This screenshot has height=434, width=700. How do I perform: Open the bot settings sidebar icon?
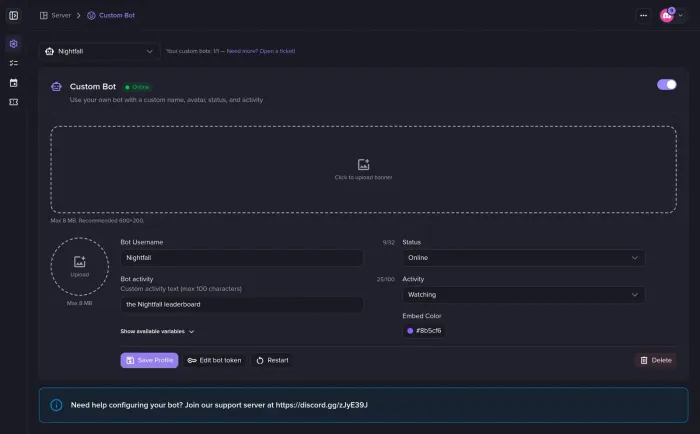coord(13,44)
